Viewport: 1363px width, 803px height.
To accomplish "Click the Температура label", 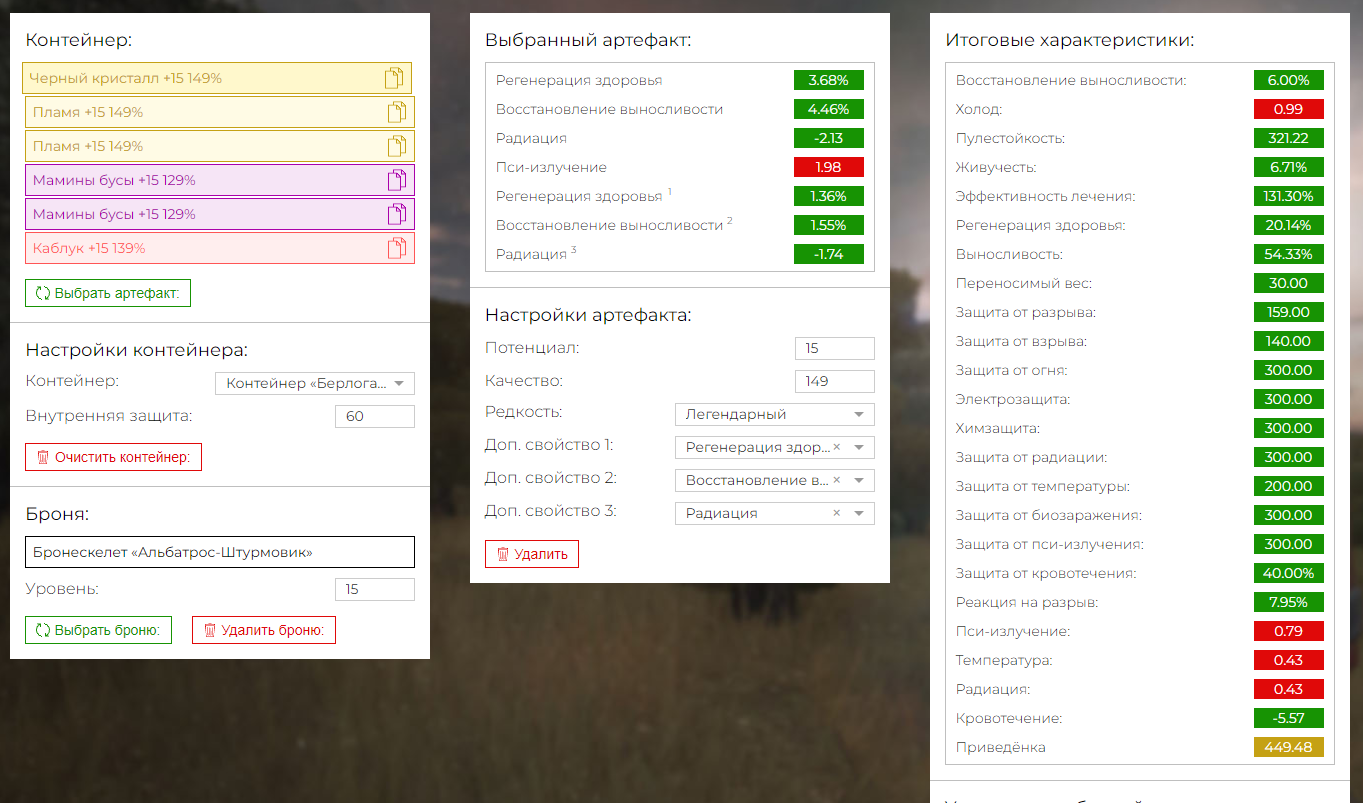I will click(x=1005, y=660).
